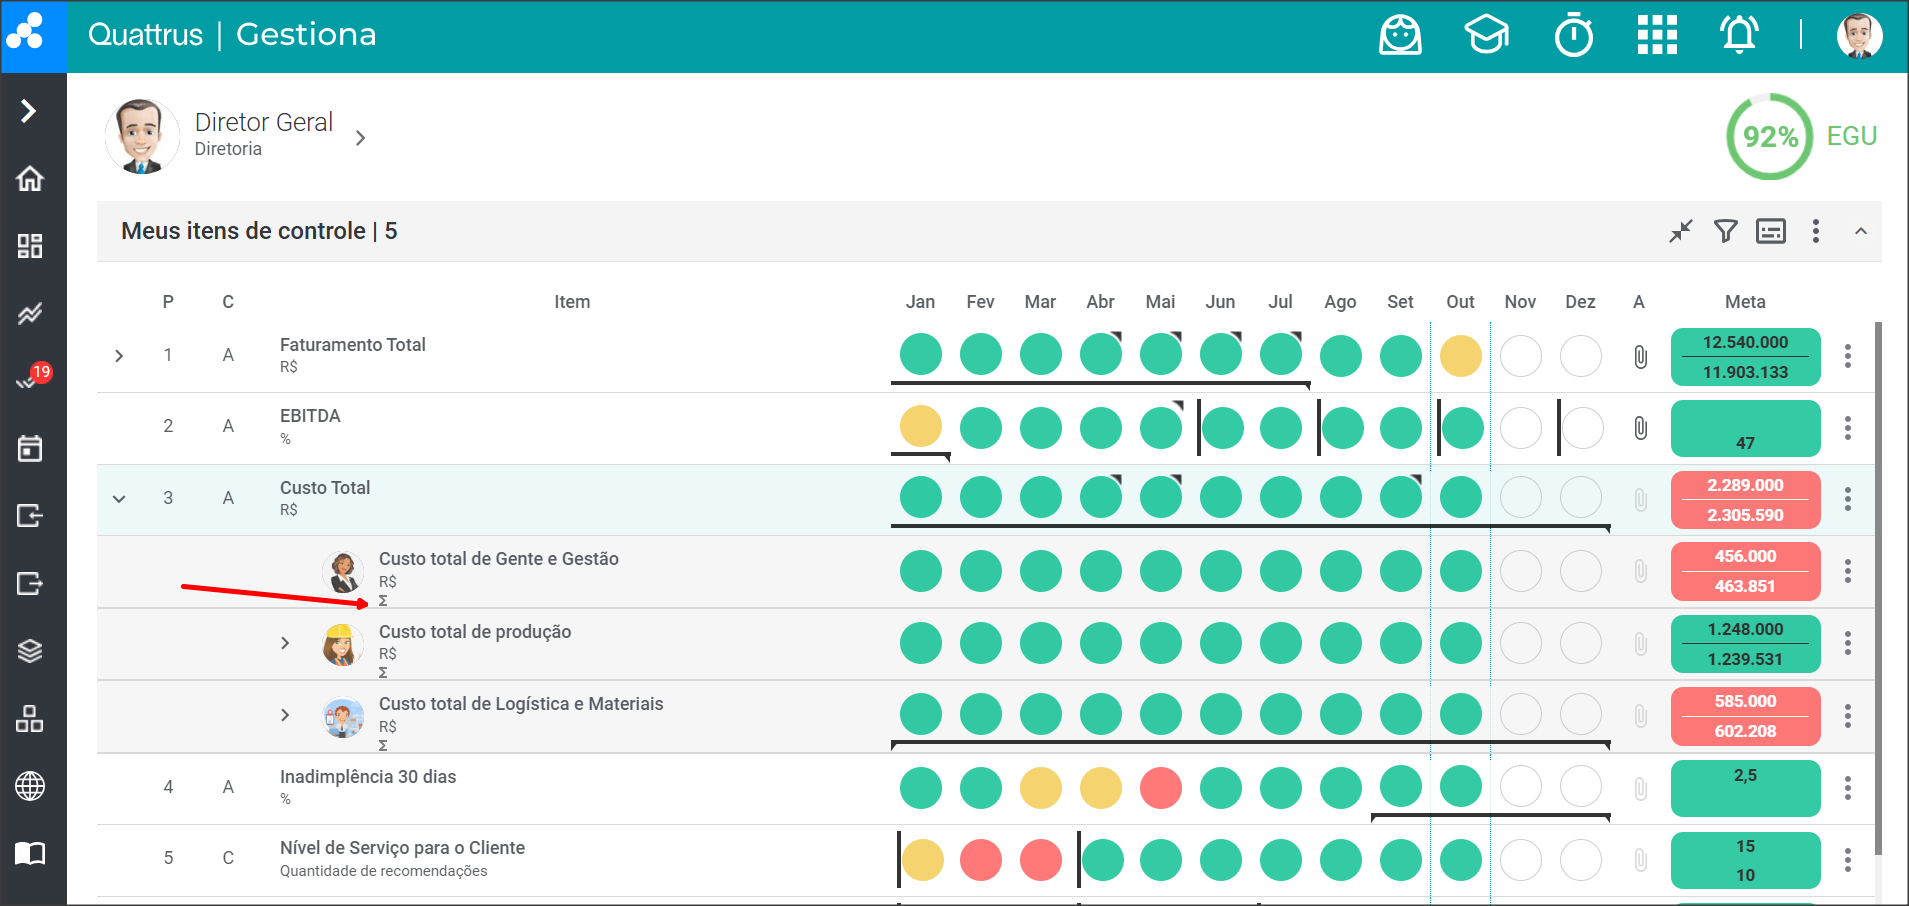
Task: Click the pending tasks icon with badge 19
Action: 30,380
